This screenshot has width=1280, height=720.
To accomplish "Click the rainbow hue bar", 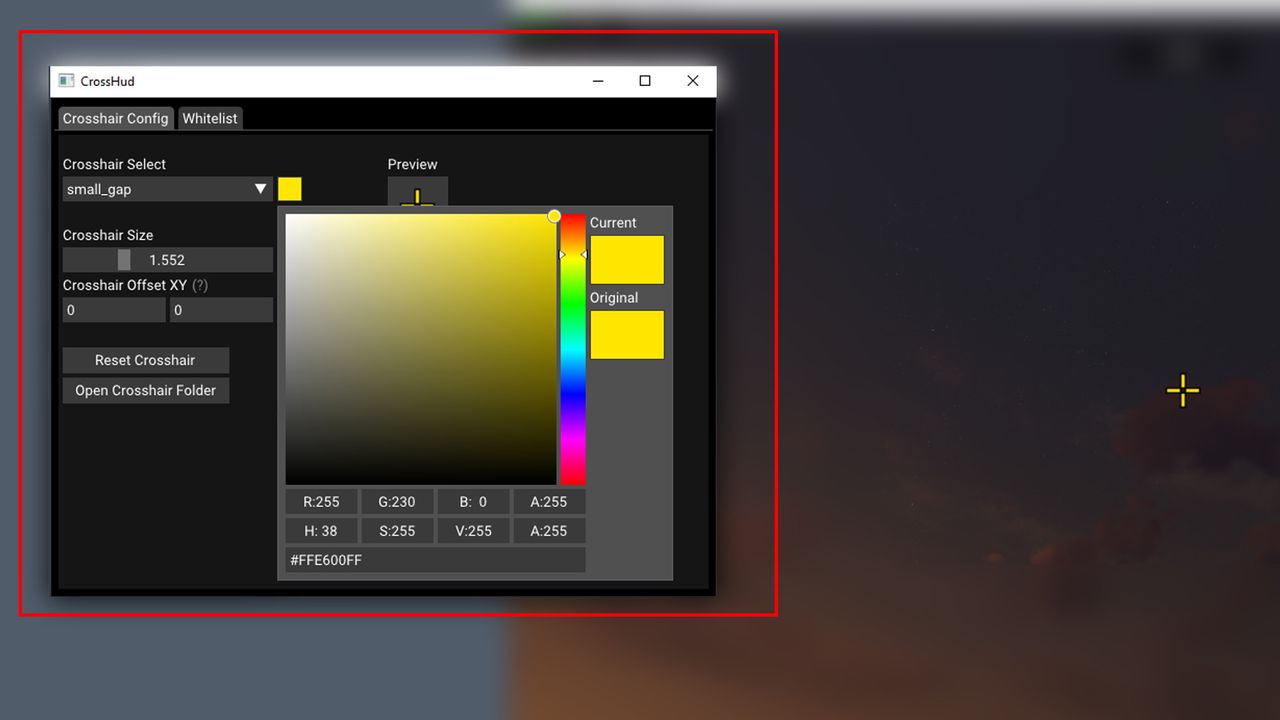I will (573, 350).
